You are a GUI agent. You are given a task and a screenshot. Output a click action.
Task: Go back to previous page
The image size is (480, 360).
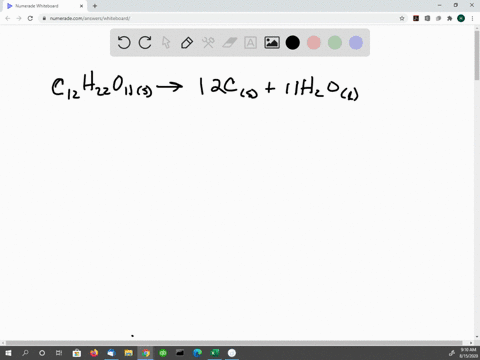pos(8,18)
